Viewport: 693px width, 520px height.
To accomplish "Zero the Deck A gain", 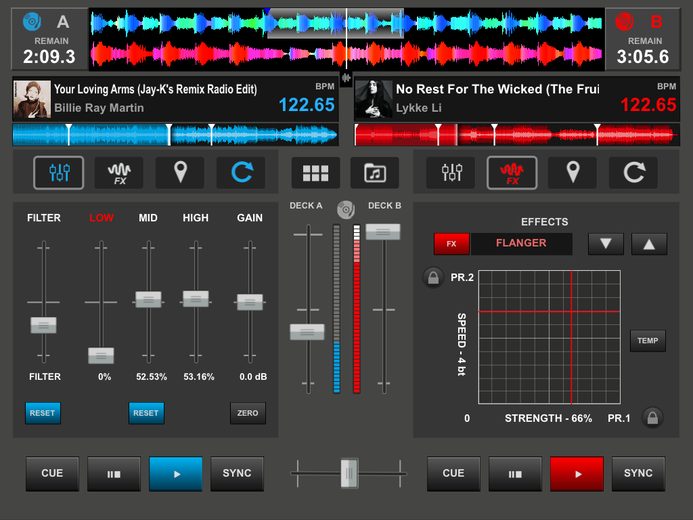I will point(248,413).
